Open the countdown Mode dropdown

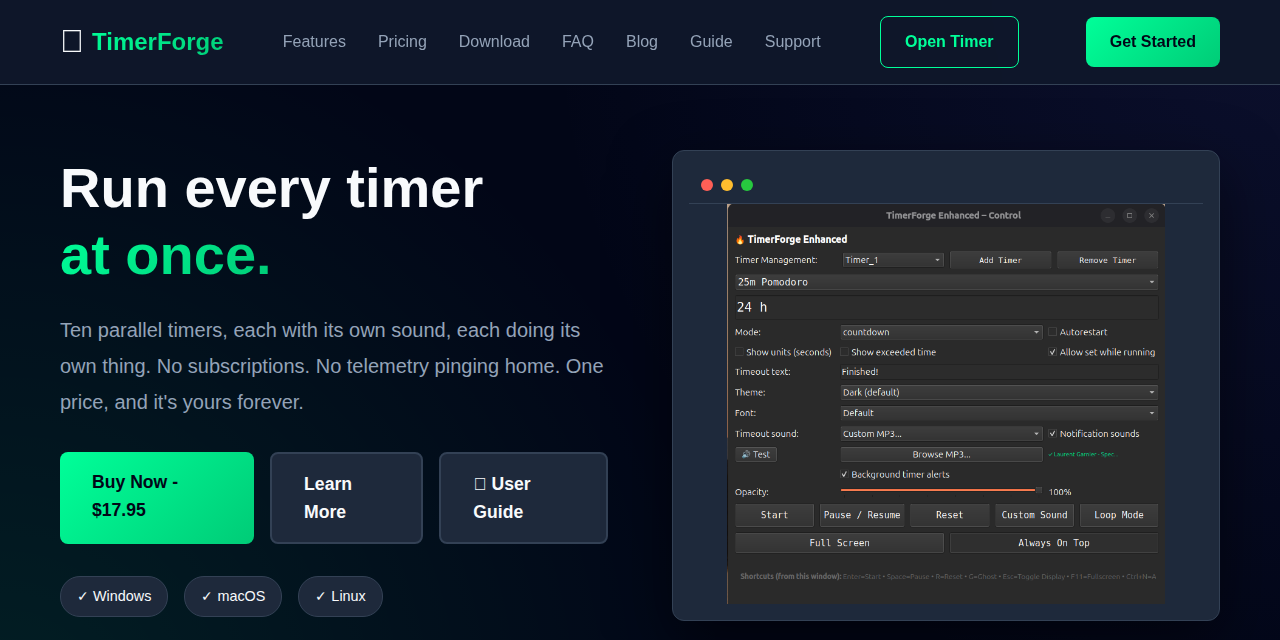[x=941, y=332]
